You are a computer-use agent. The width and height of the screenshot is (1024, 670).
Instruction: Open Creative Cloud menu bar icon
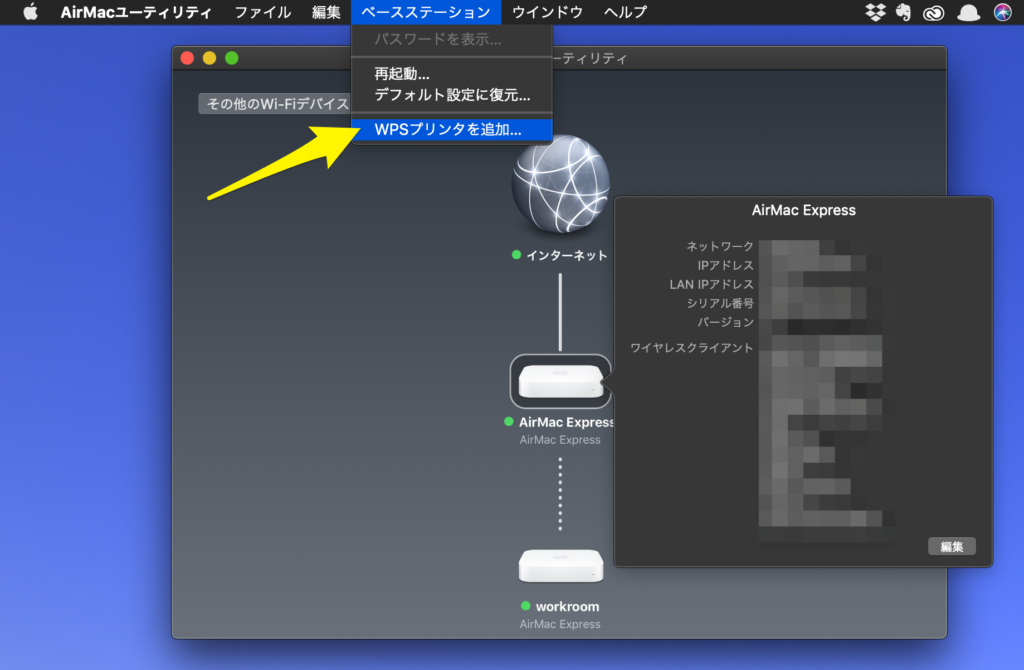(933, 12)
